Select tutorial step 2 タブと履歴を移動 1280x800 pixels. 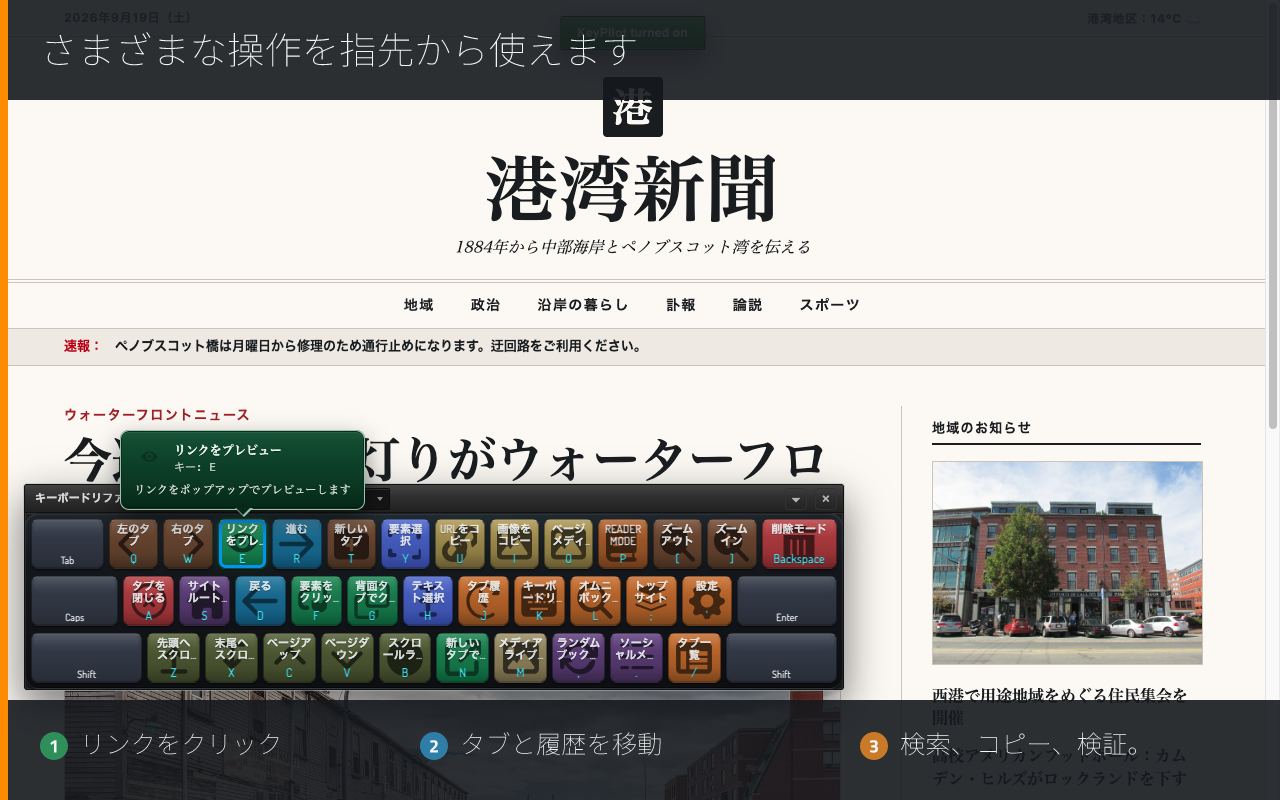coord(541,745)
